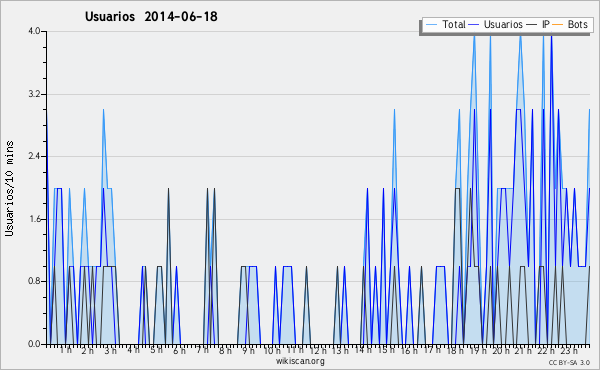Click the '12 h' x-axis label
The width and height of the screenshot is (600, 370).
coord(318,350)
